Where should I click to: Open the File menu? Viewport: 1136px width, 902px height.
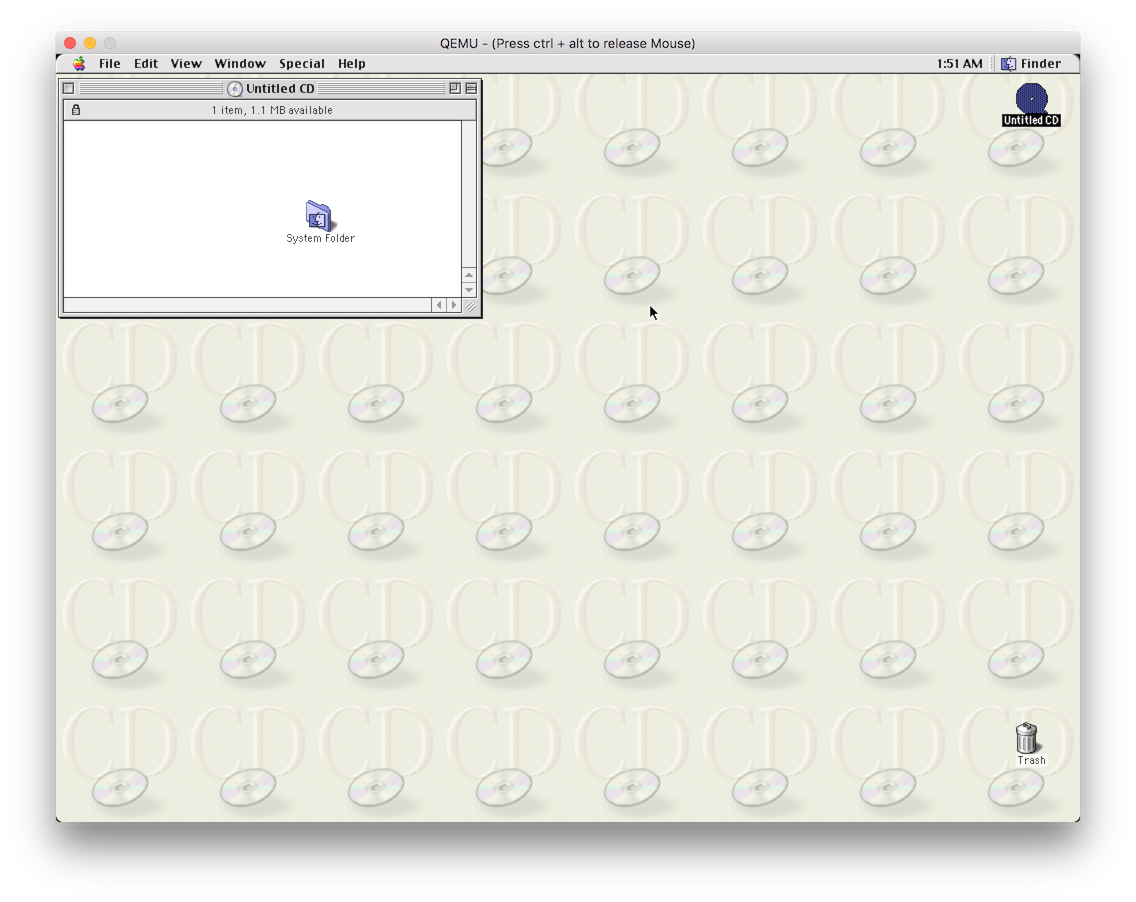click(109, 64)
